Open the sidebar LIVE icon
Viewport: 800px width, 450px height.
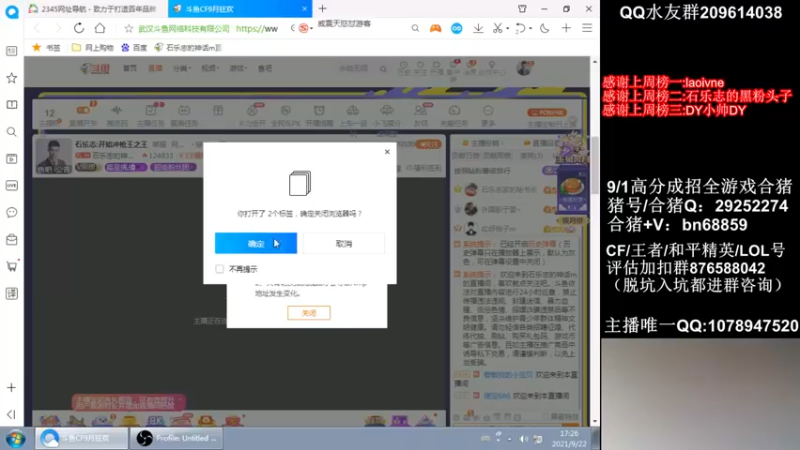(x=11, y=186)
